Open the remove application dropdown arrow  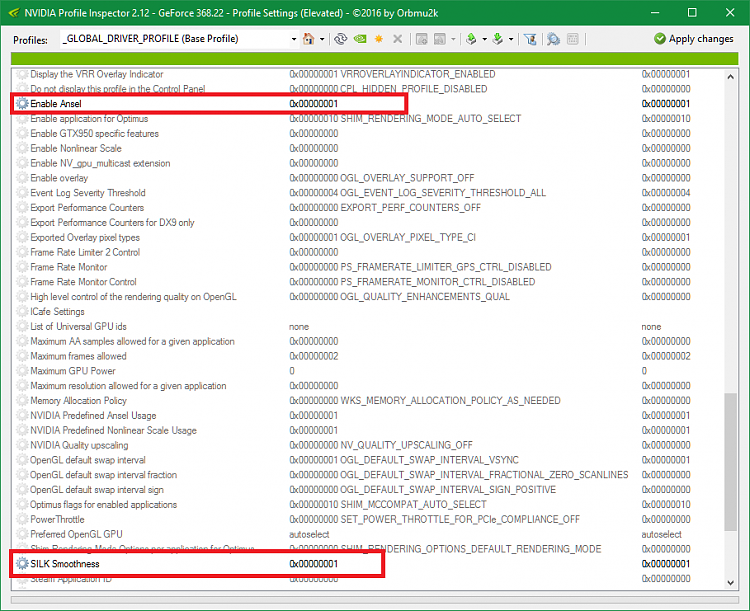[452, 39]
